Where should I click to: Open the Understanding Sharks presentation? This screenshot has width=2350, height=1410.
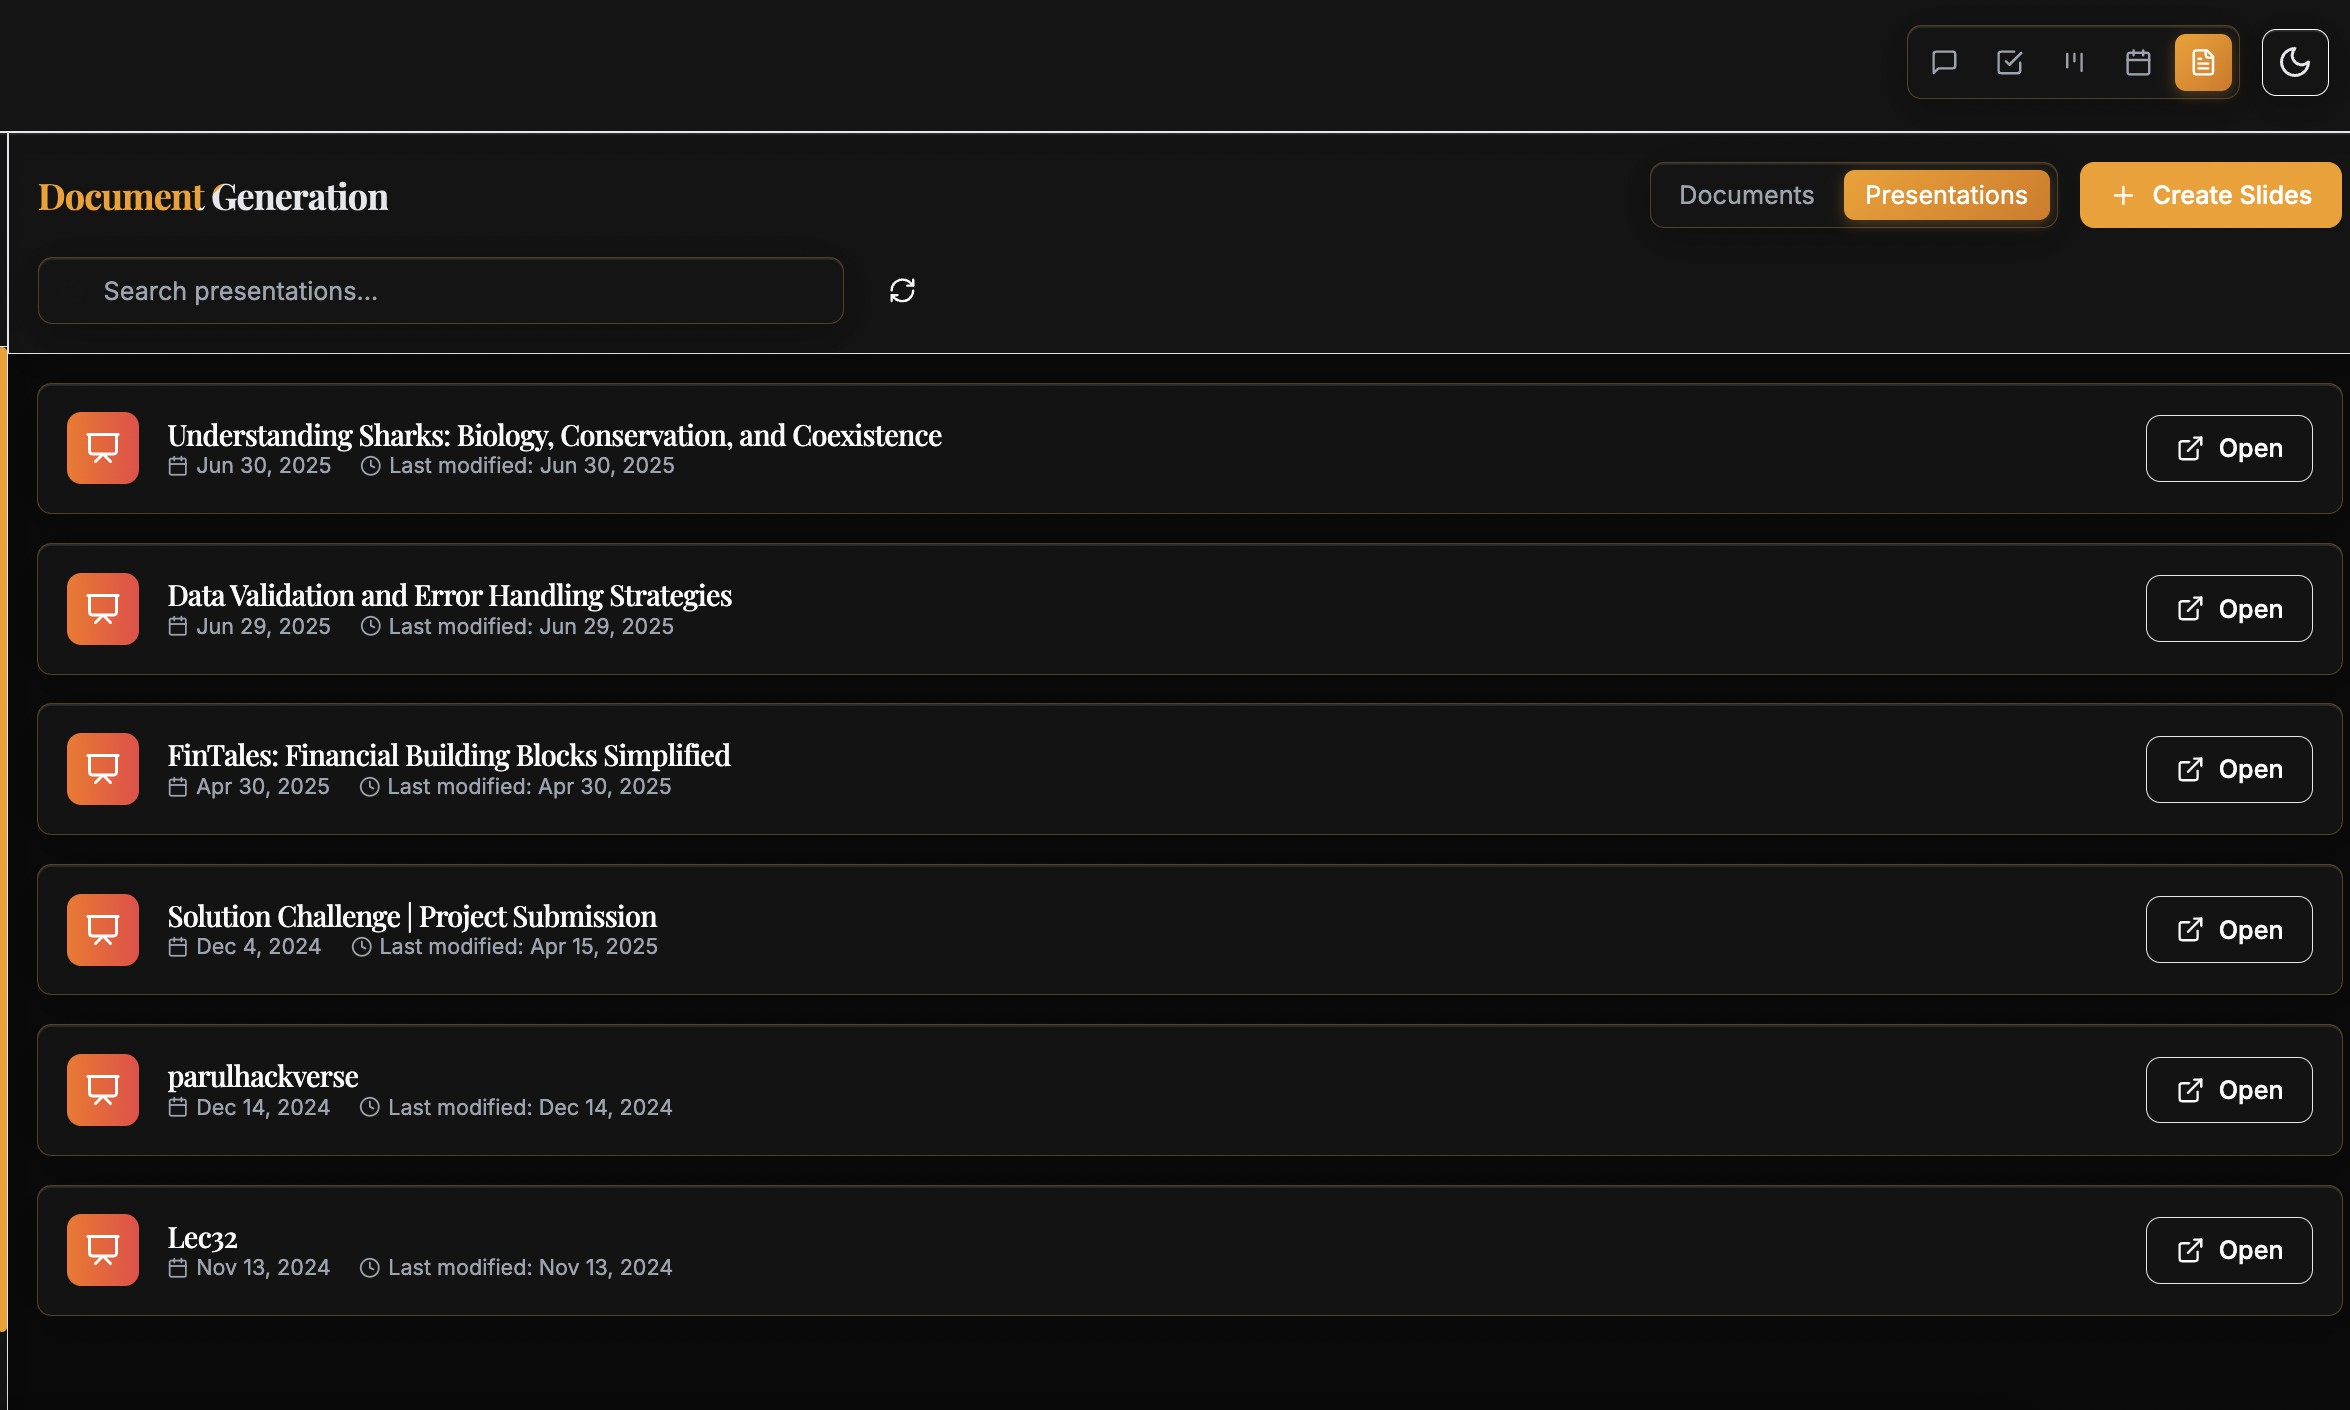(2228, 448)
